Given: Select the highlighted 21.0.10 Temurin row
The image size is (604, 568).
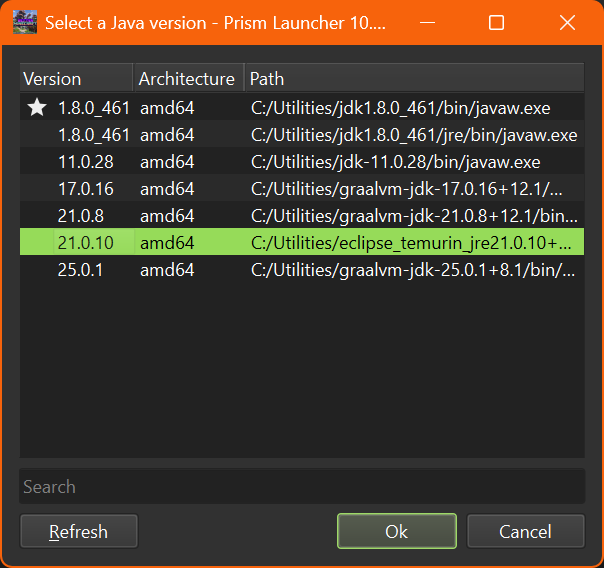Looking at the screenshot, I should tap(300, 243).
